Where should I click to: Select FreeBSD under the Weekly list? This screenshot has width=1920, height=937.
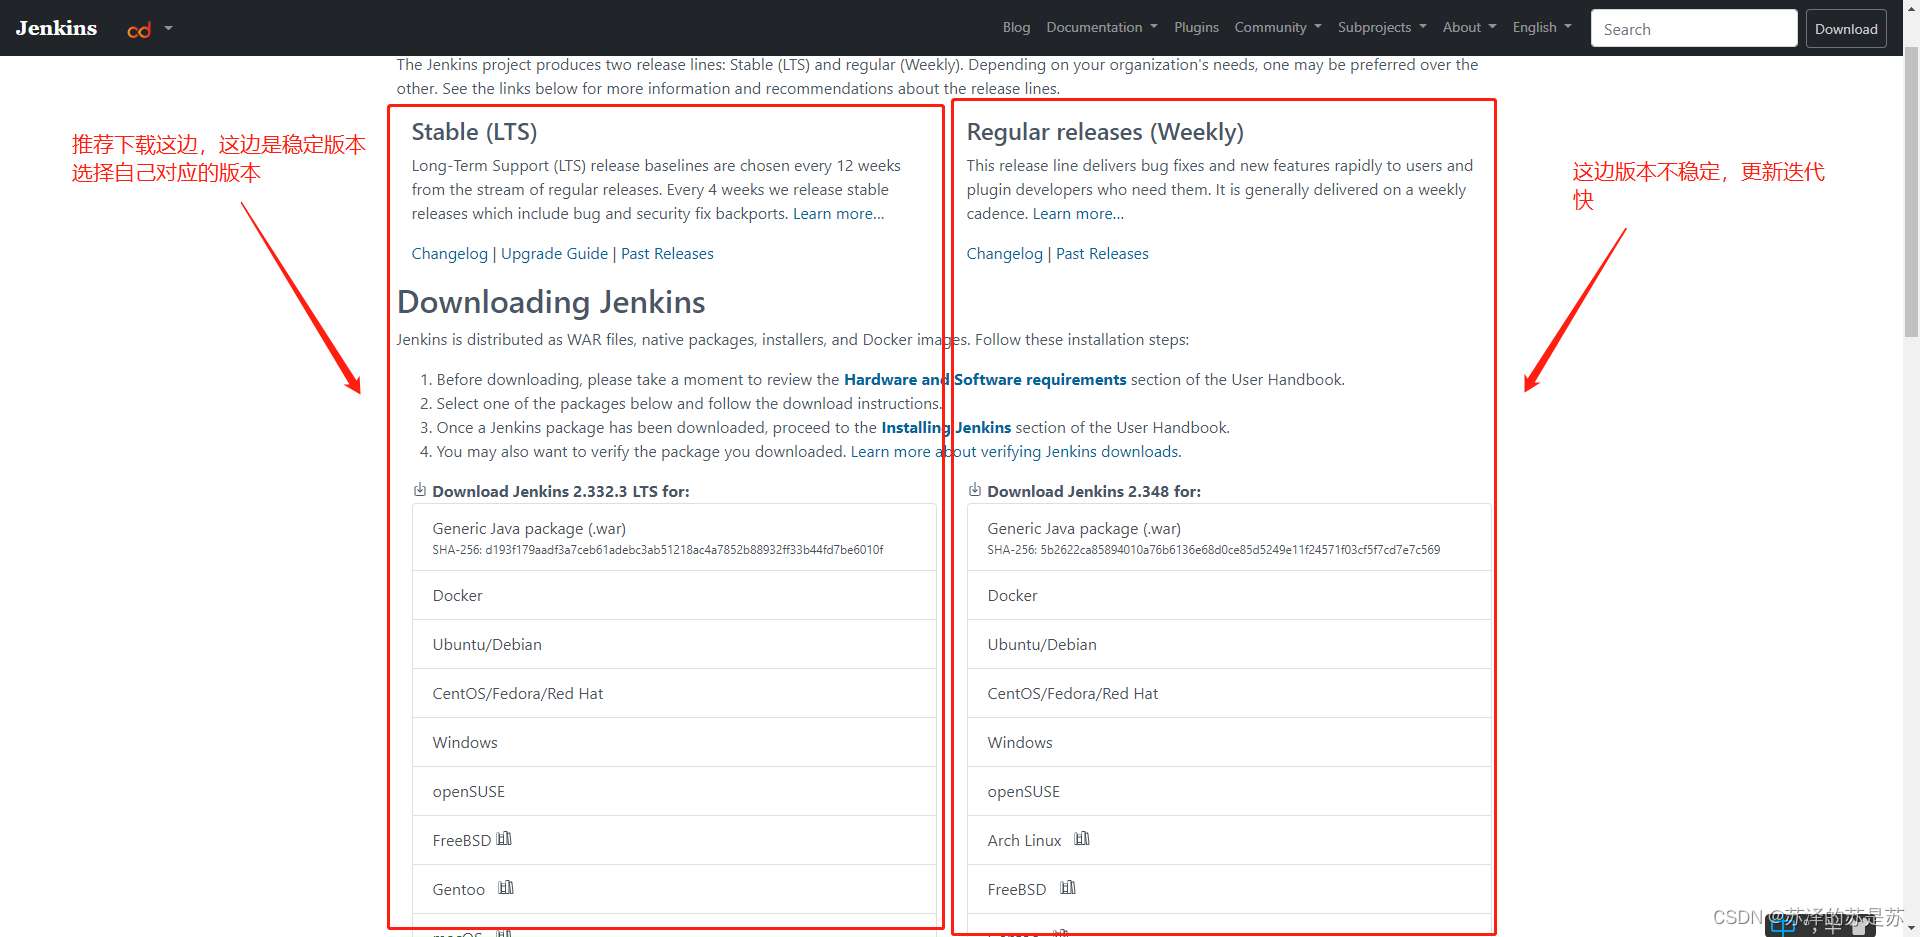point(1229,890)
